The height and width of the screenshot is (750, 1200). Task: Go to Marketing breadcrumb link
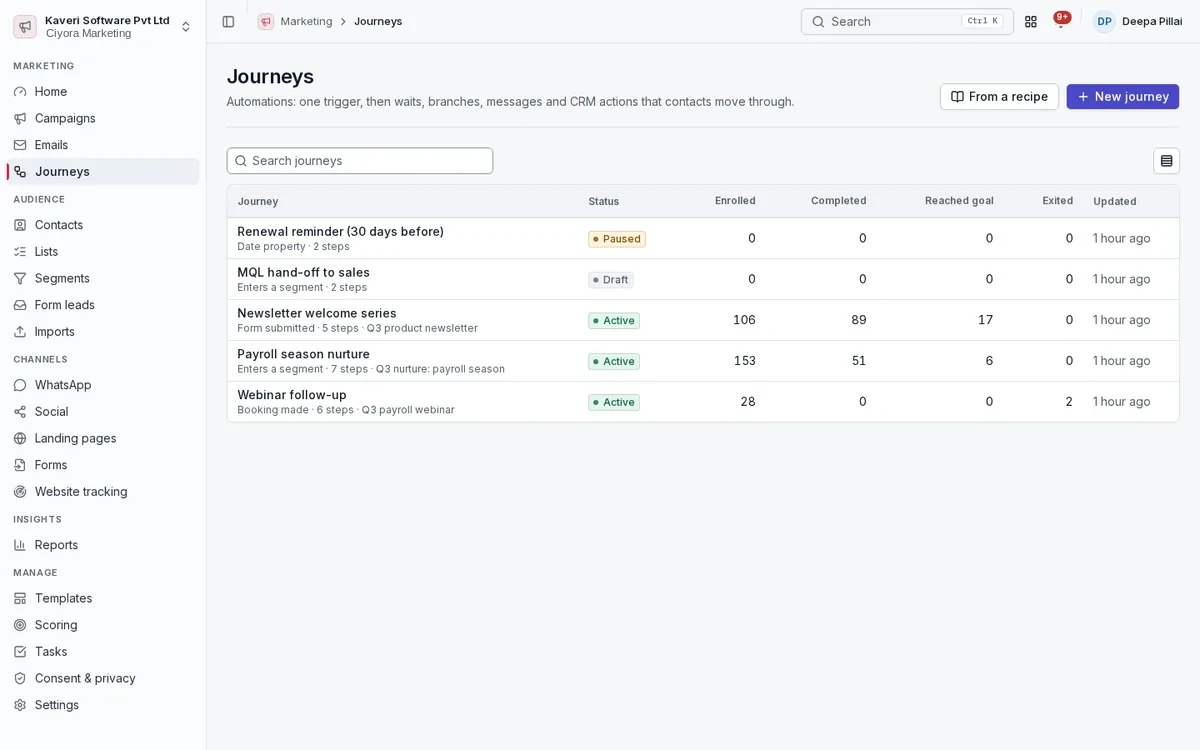[x=306, y=21]
